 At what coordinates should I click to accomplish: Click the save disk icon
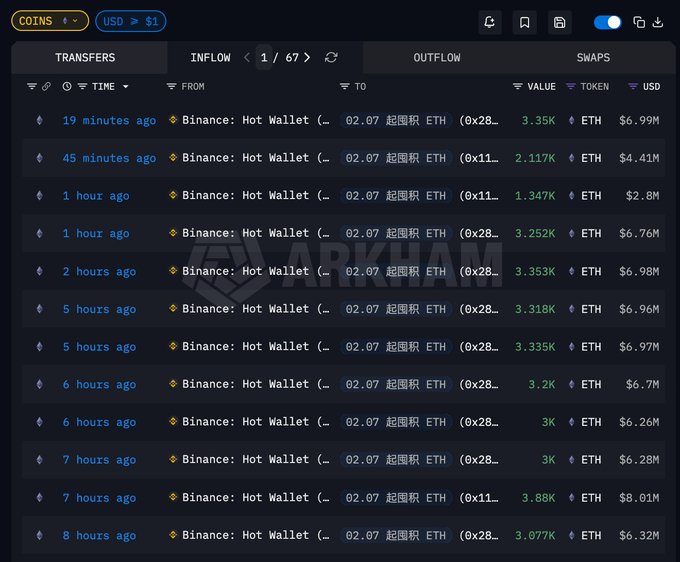point(559,22)
